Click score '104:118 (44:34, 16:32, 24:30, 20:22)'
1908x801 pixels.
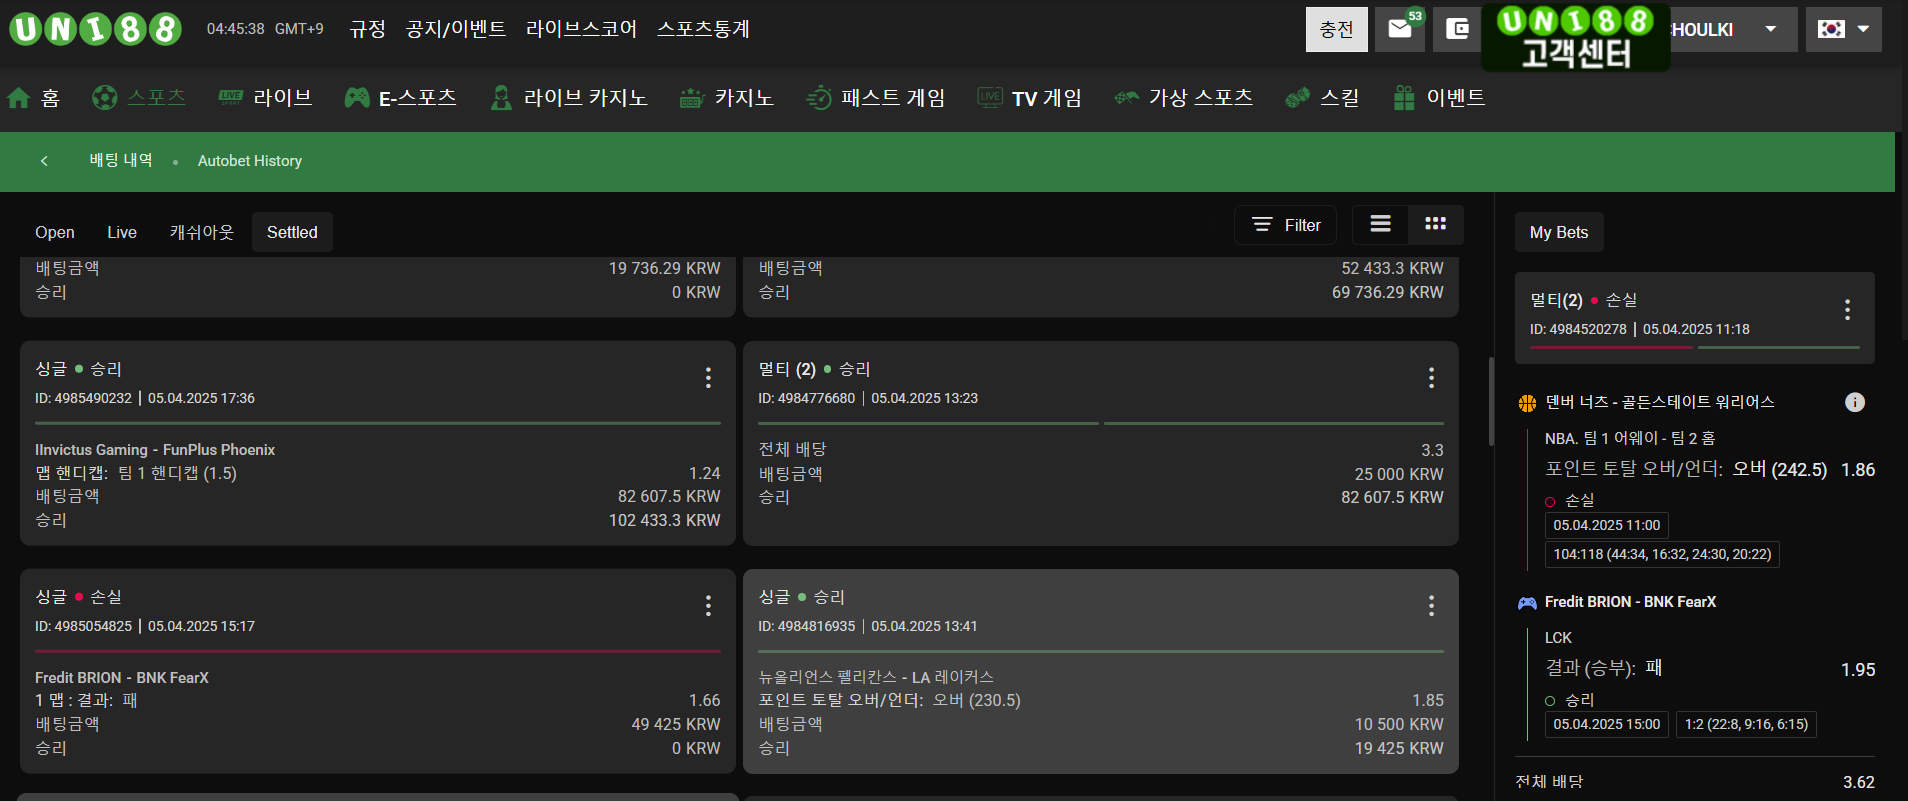pos(1662,554)
